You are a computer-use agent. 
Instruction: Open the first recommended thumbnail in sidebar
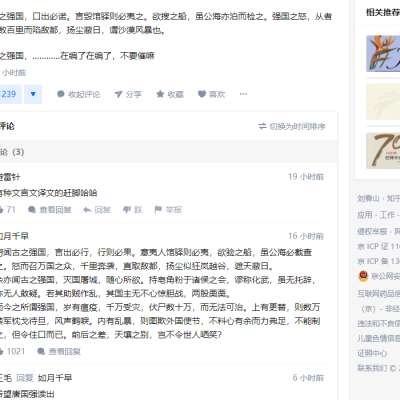tap(383, 53)
